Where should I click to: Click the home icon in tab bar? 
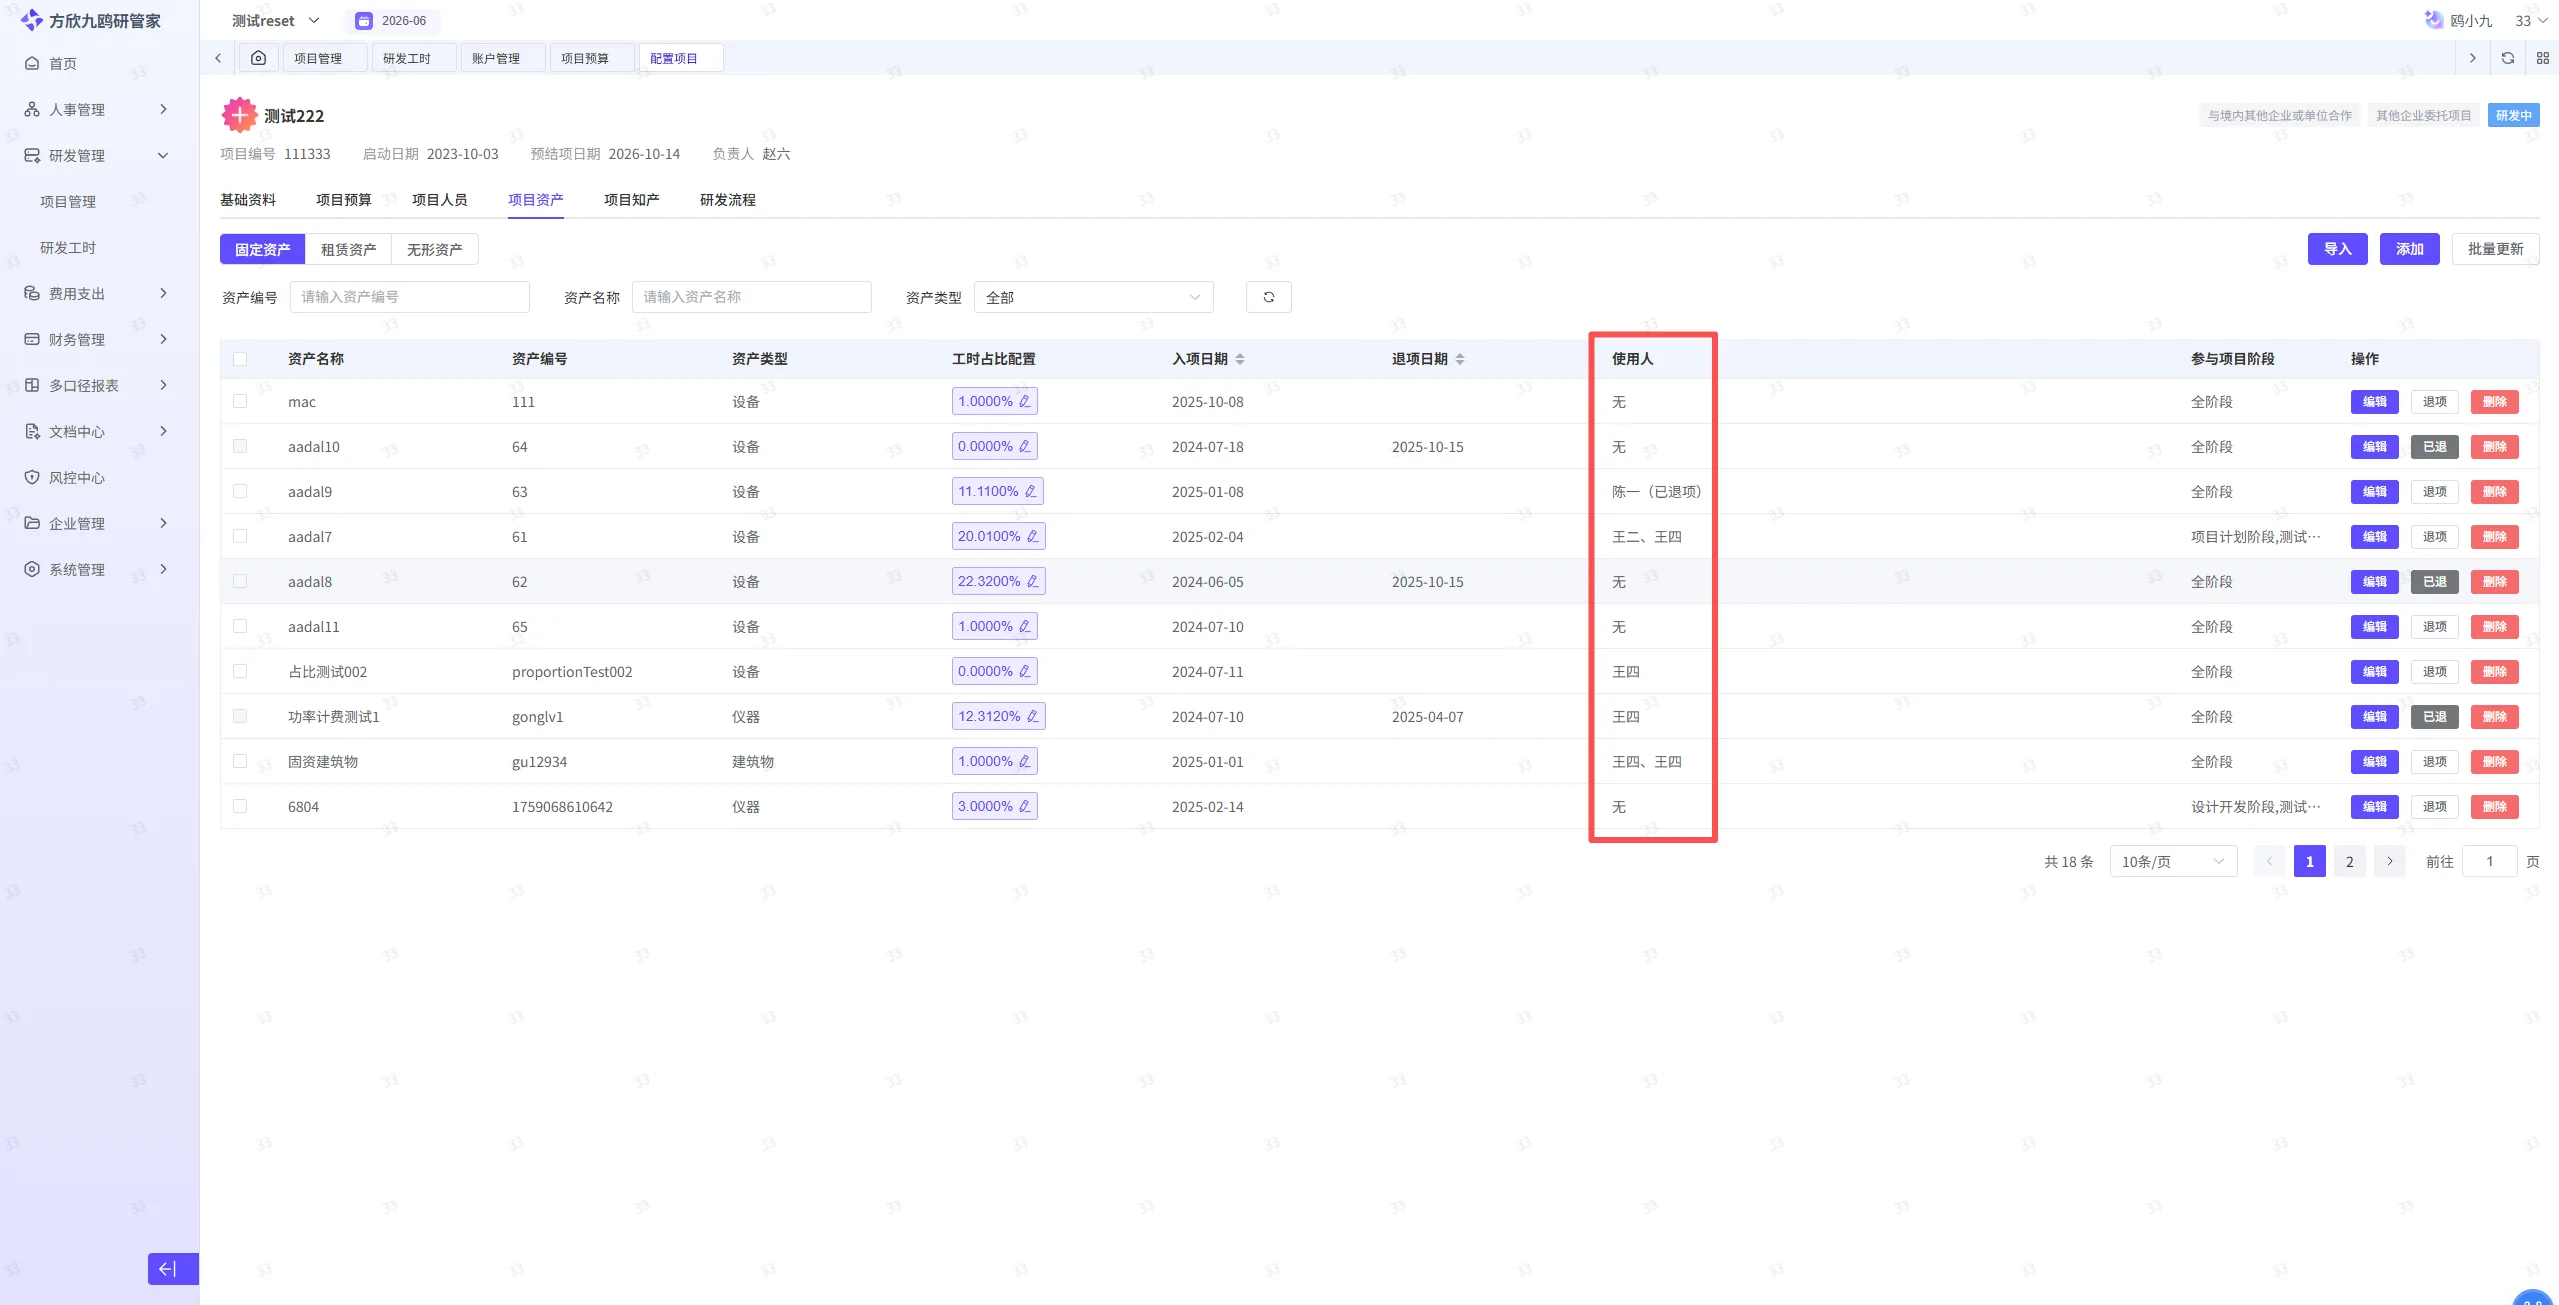pyautogui.click(x=258, y=58)
